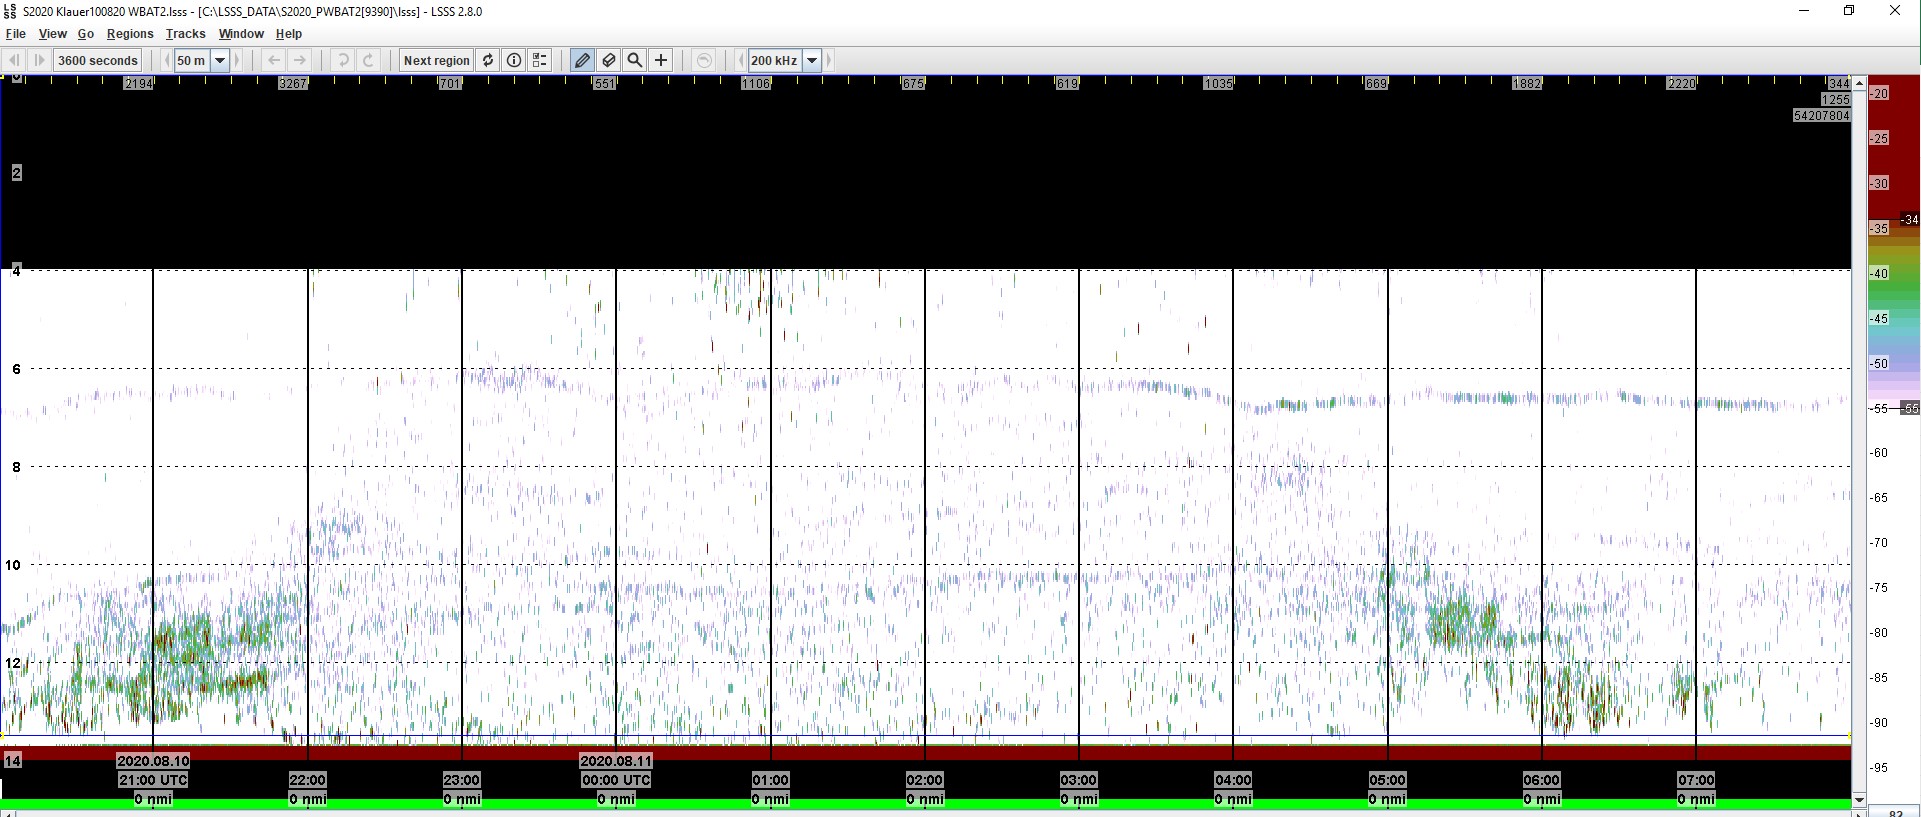Open the info circle icon

[514, 60]
